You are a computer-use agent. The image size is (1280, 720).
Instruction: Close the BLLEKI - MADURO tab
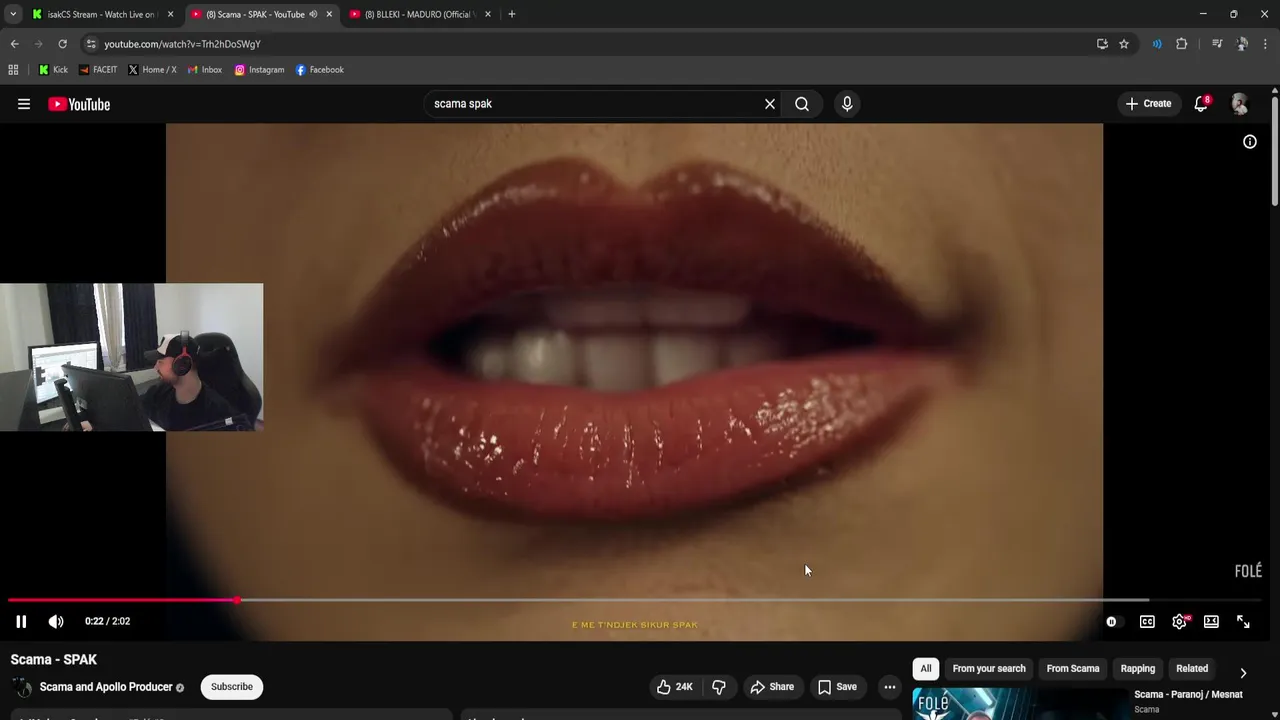(488, 14)
